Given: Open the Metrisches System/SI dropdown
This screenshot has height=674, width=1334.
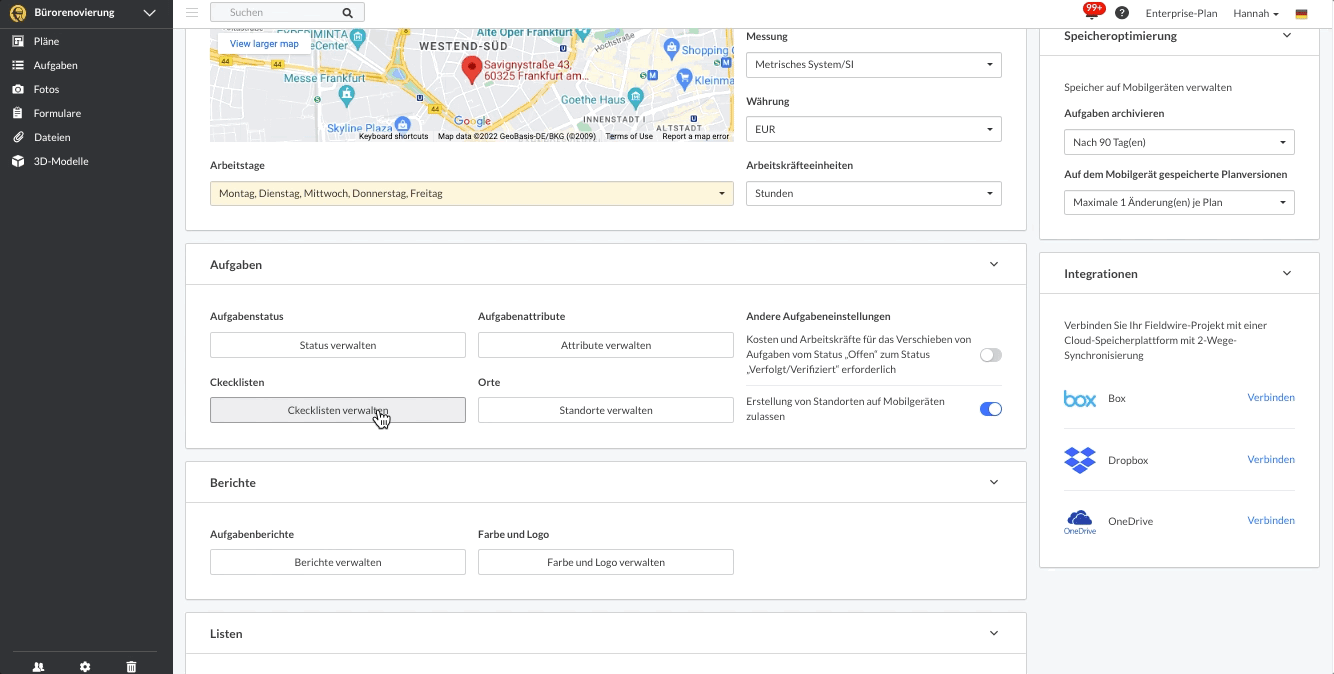Looking at the screenshot, I should click(x=874, y=65).
